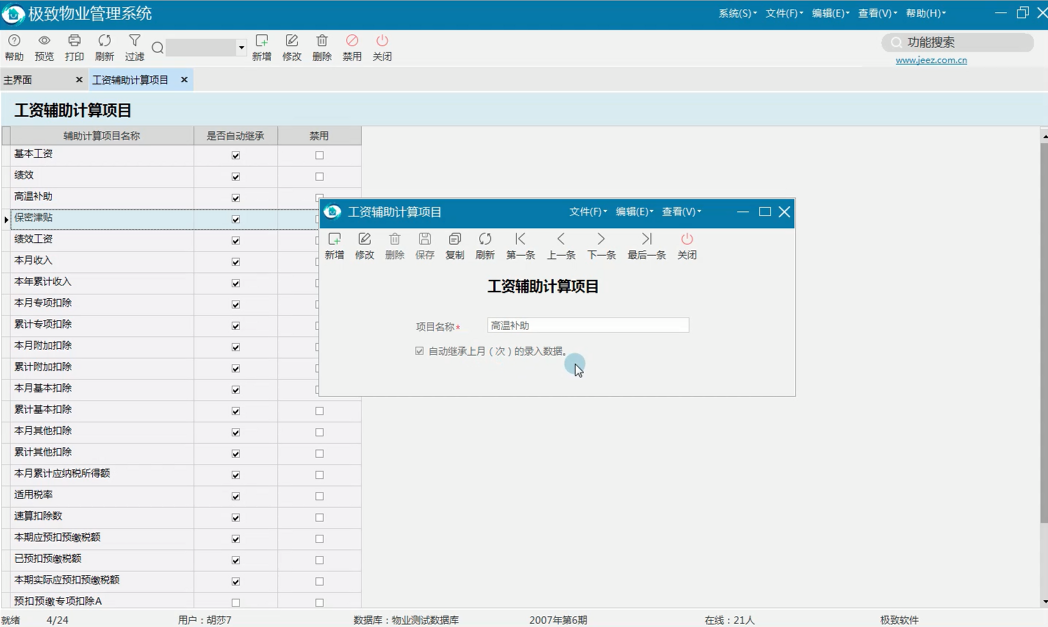Click the Next record (下一条) arrow
The width and height of the screenshot is (1048, 627).
pyautogui.click(x=600, y=246)
